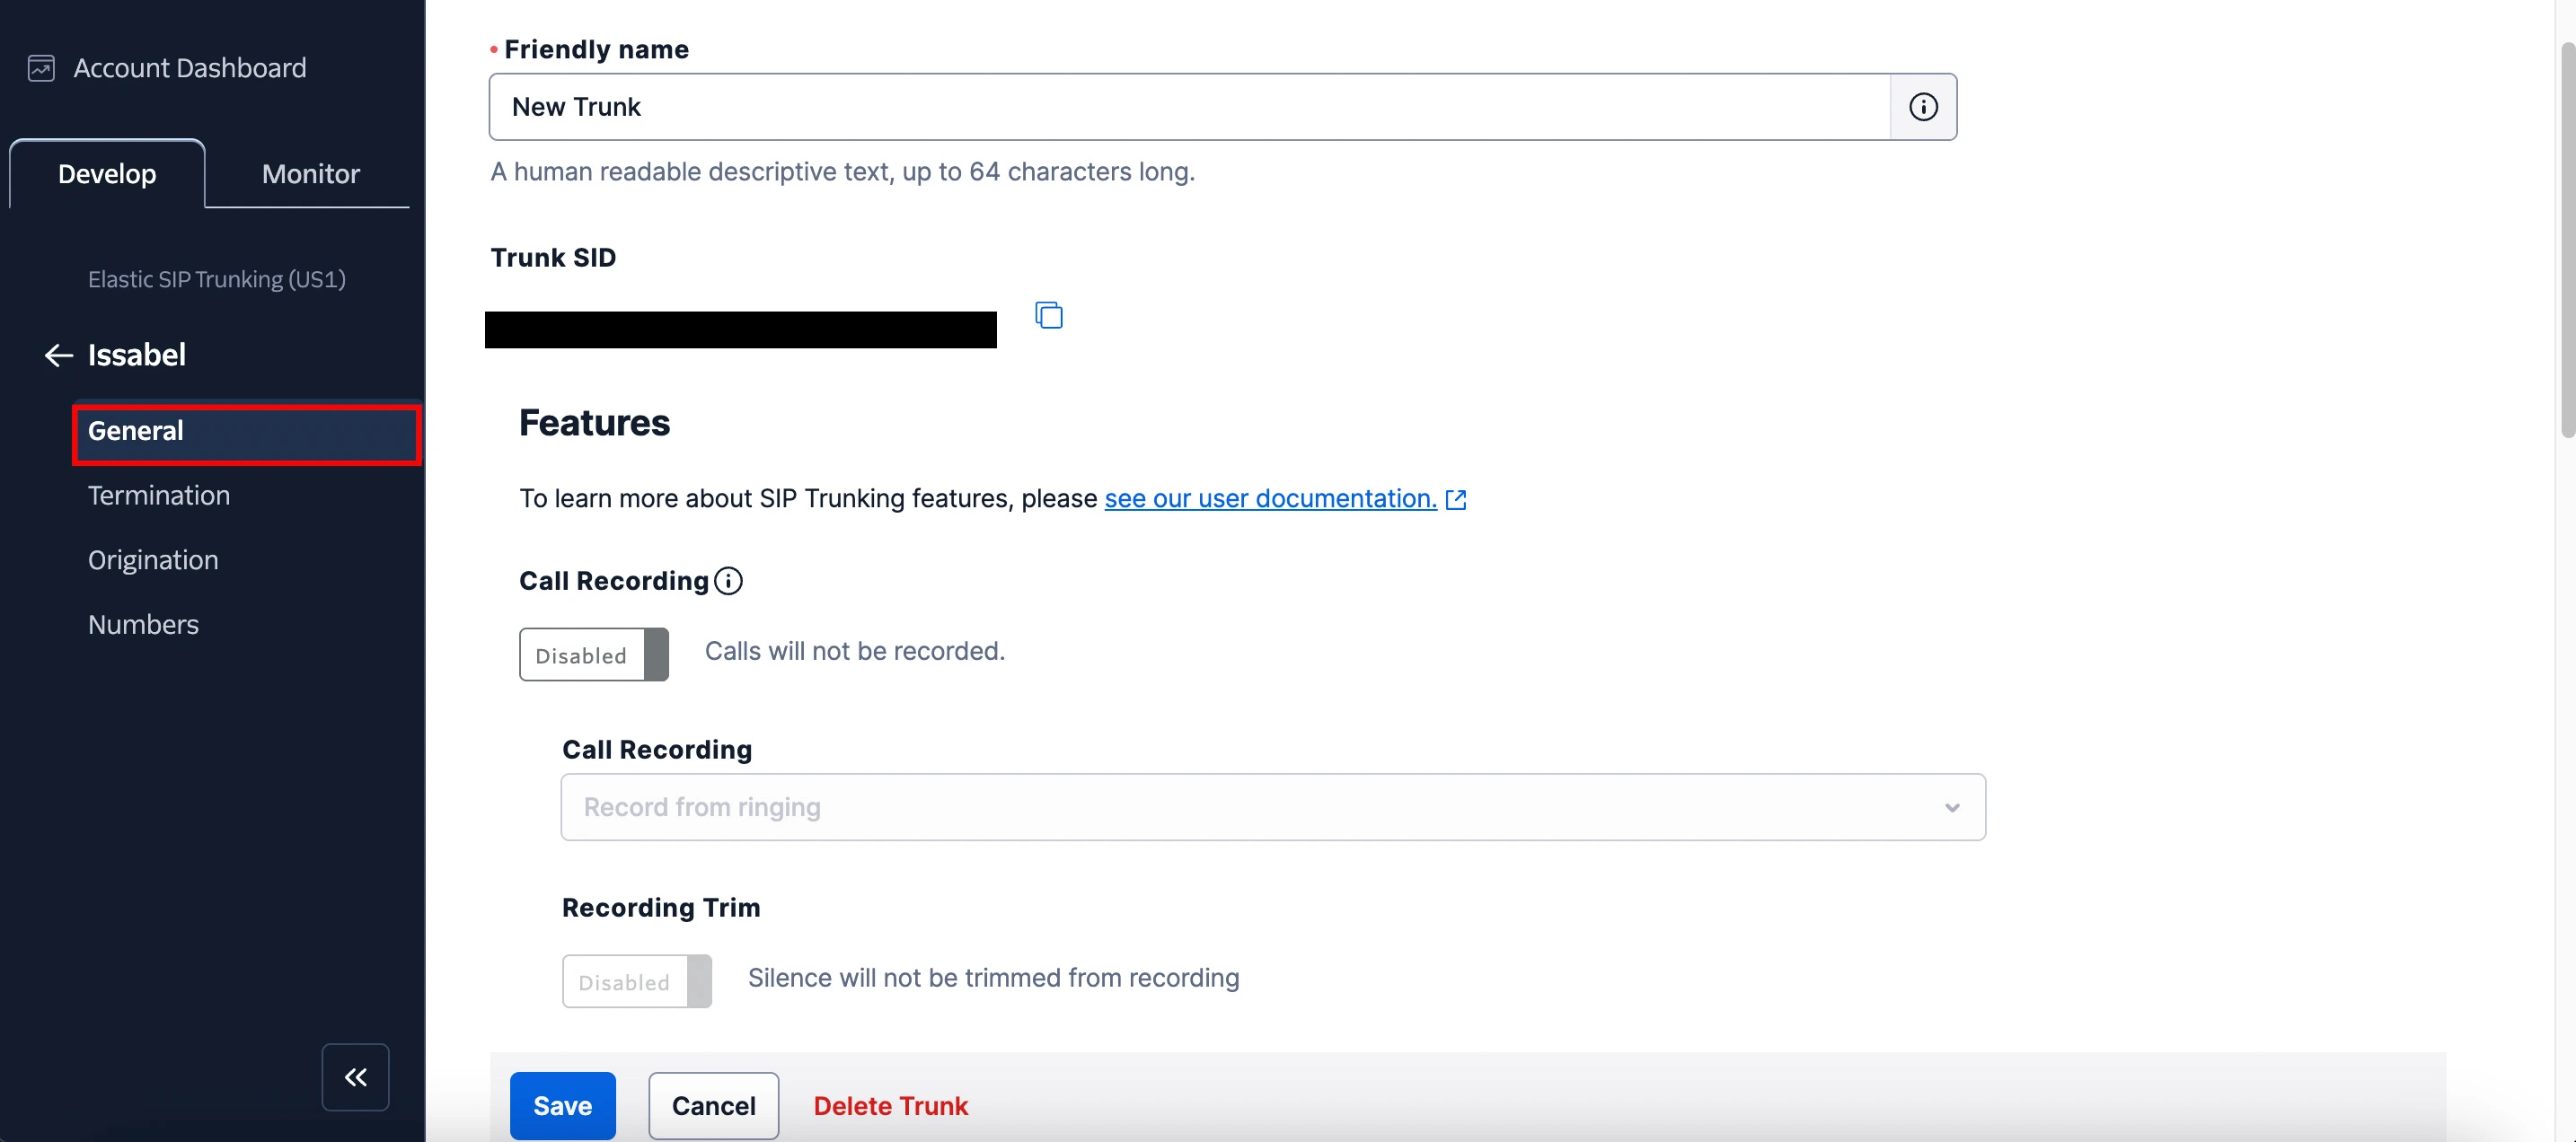Toggle the Disabled switch under Call Recording
2576x1142 pixels.
593,653
